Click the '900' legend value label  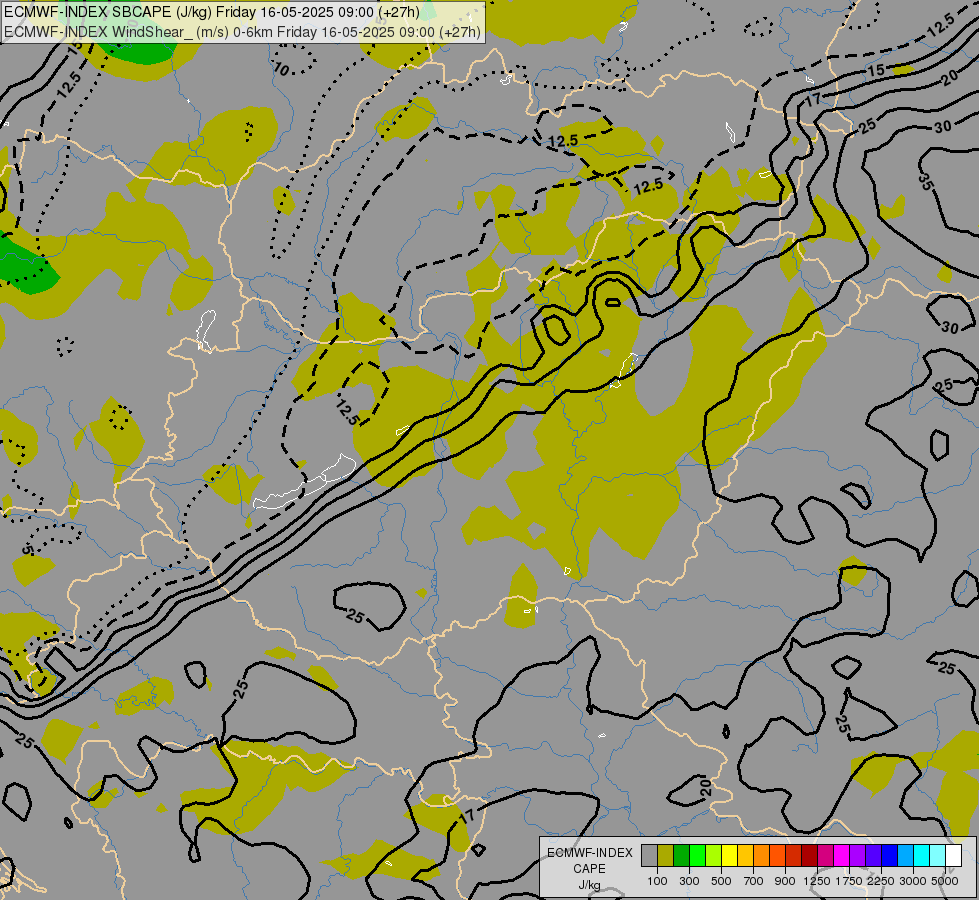[x=785, y=881]
